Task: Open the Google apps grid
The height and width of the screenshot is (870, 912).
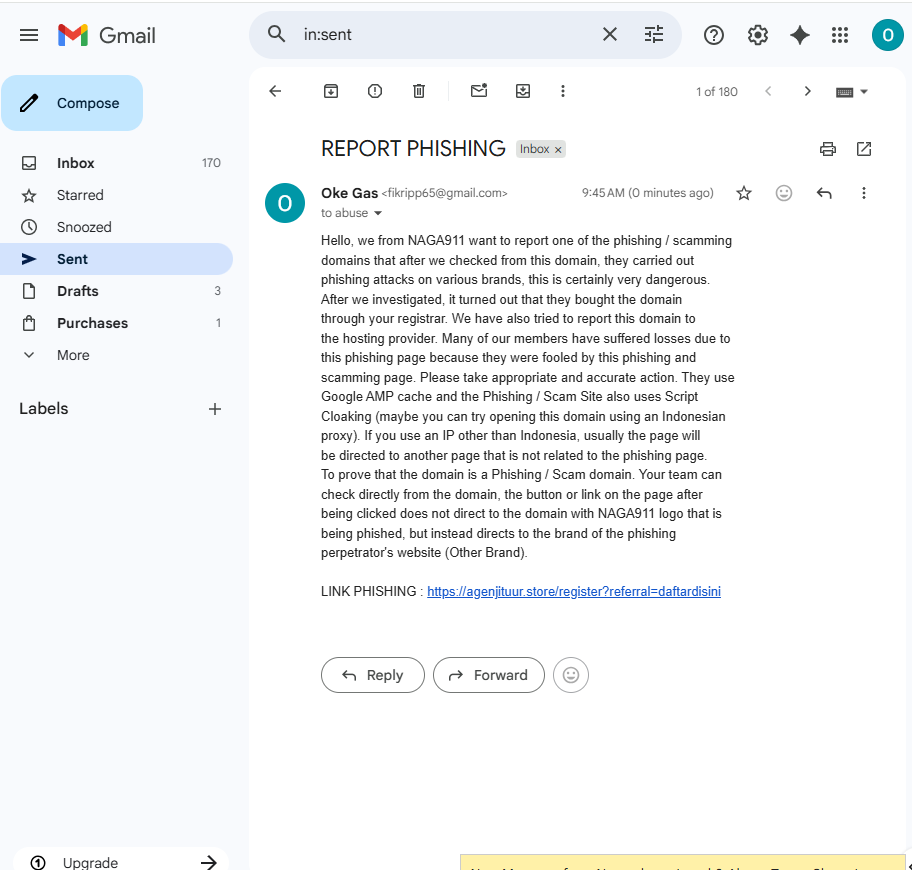Action: [840, 35]
